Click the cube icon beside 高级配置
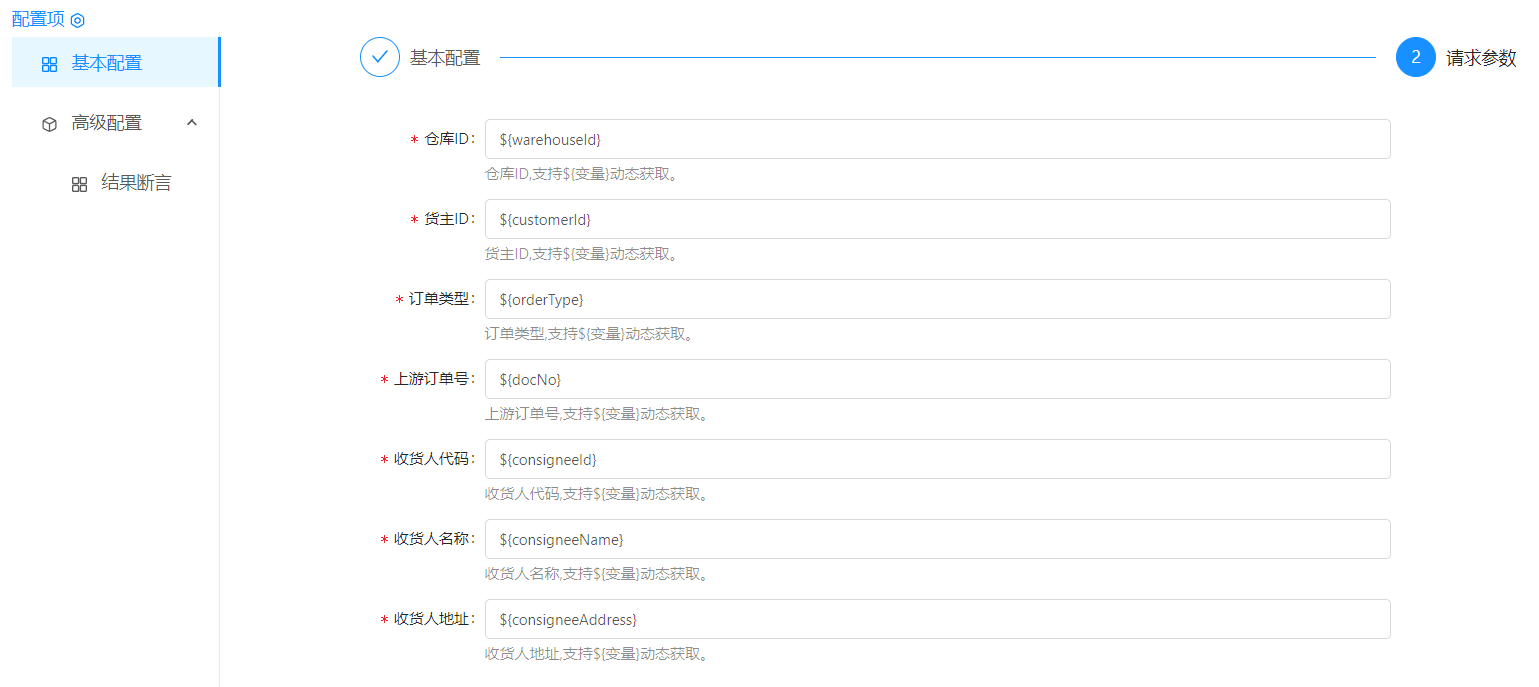 pos(49,124)
